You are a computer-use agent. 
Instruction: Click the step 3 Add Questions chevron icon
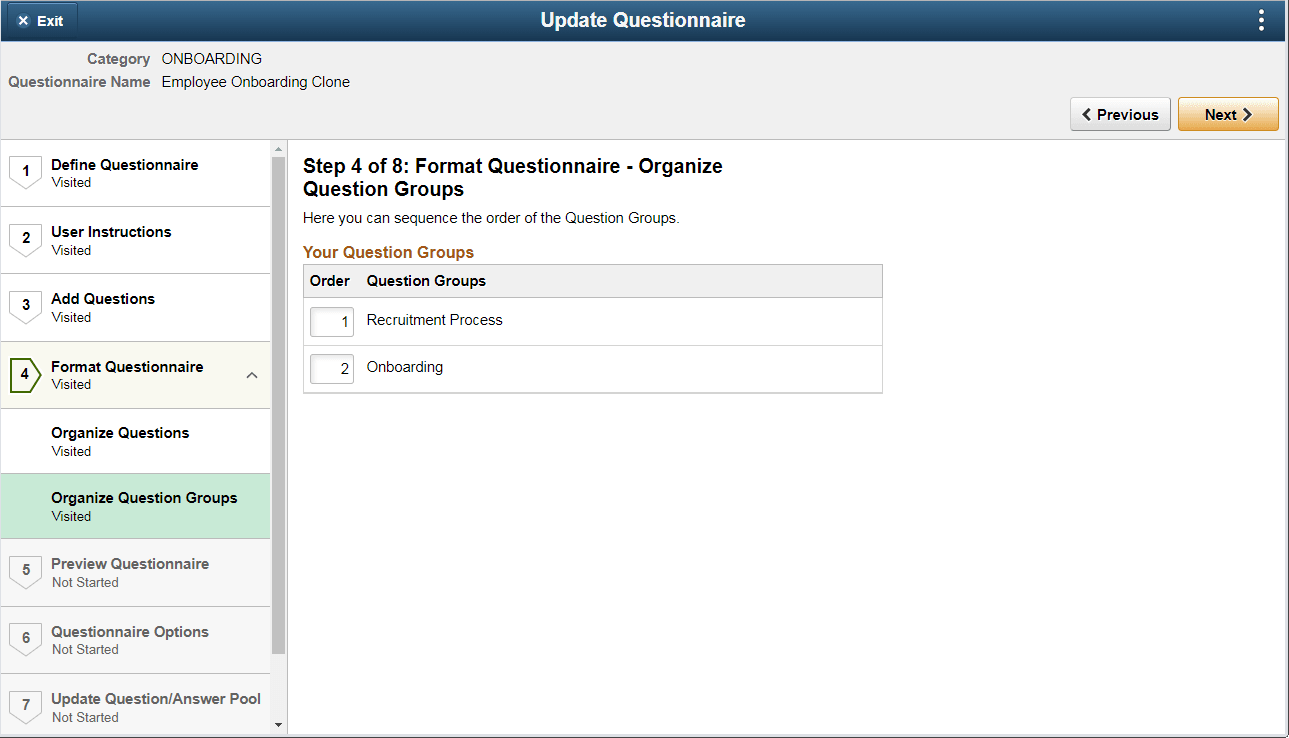(25, 306)
